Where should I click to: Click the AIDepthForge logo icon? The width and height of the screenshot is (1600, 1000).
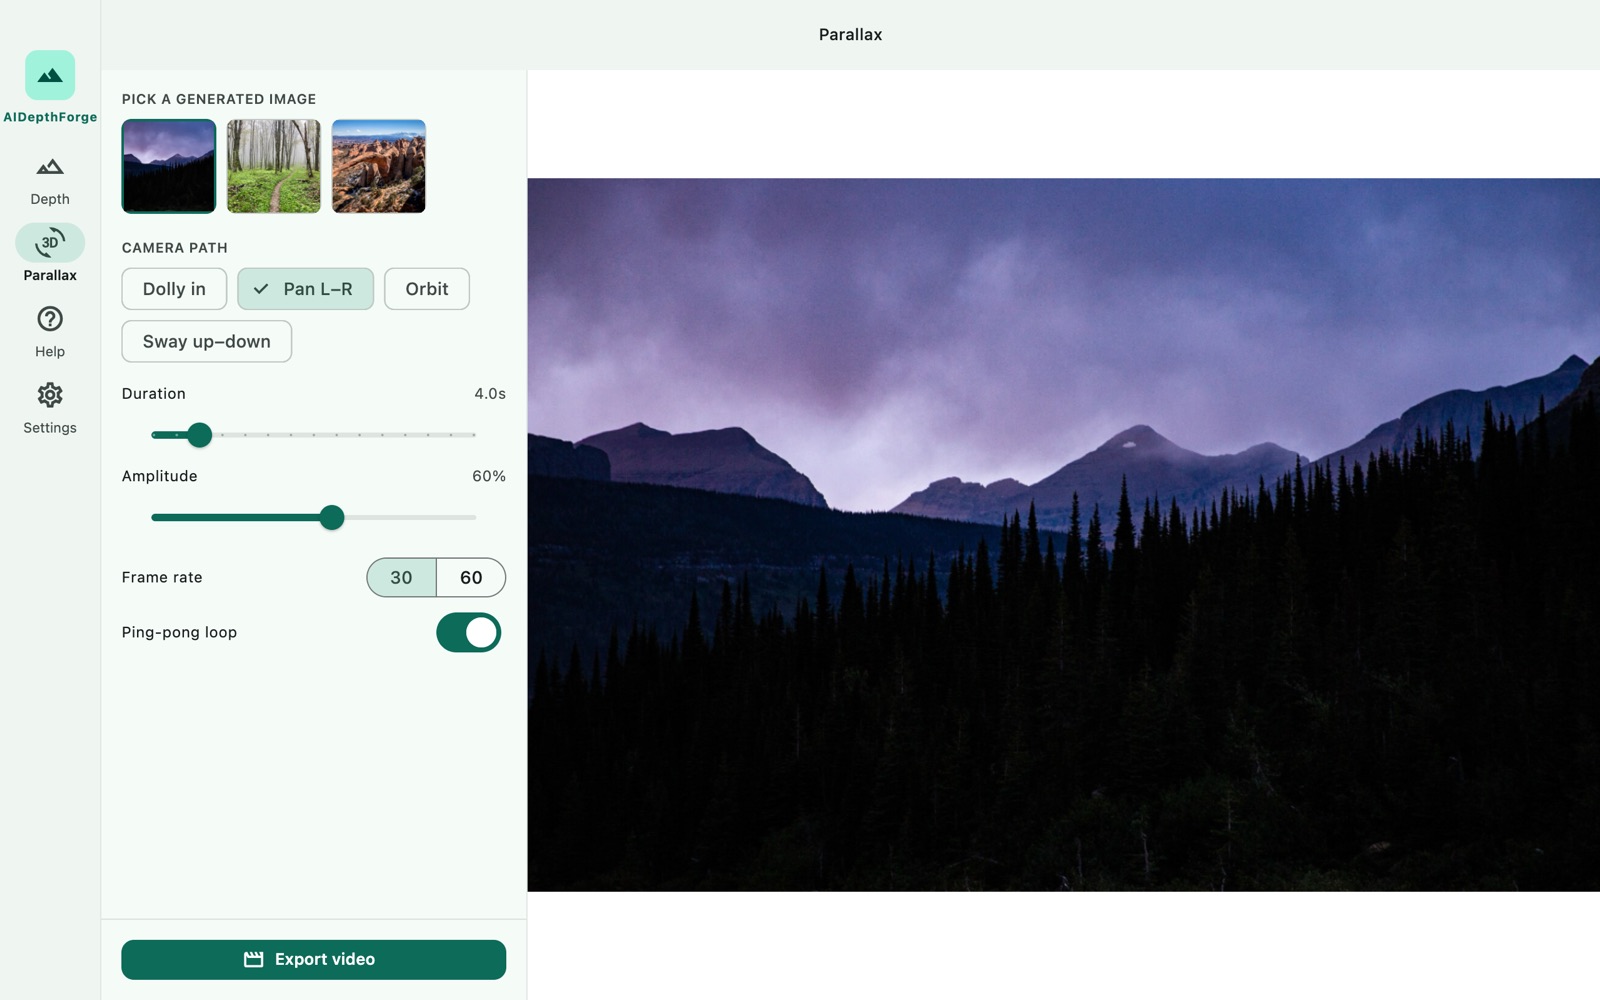(x=50, y=75)
